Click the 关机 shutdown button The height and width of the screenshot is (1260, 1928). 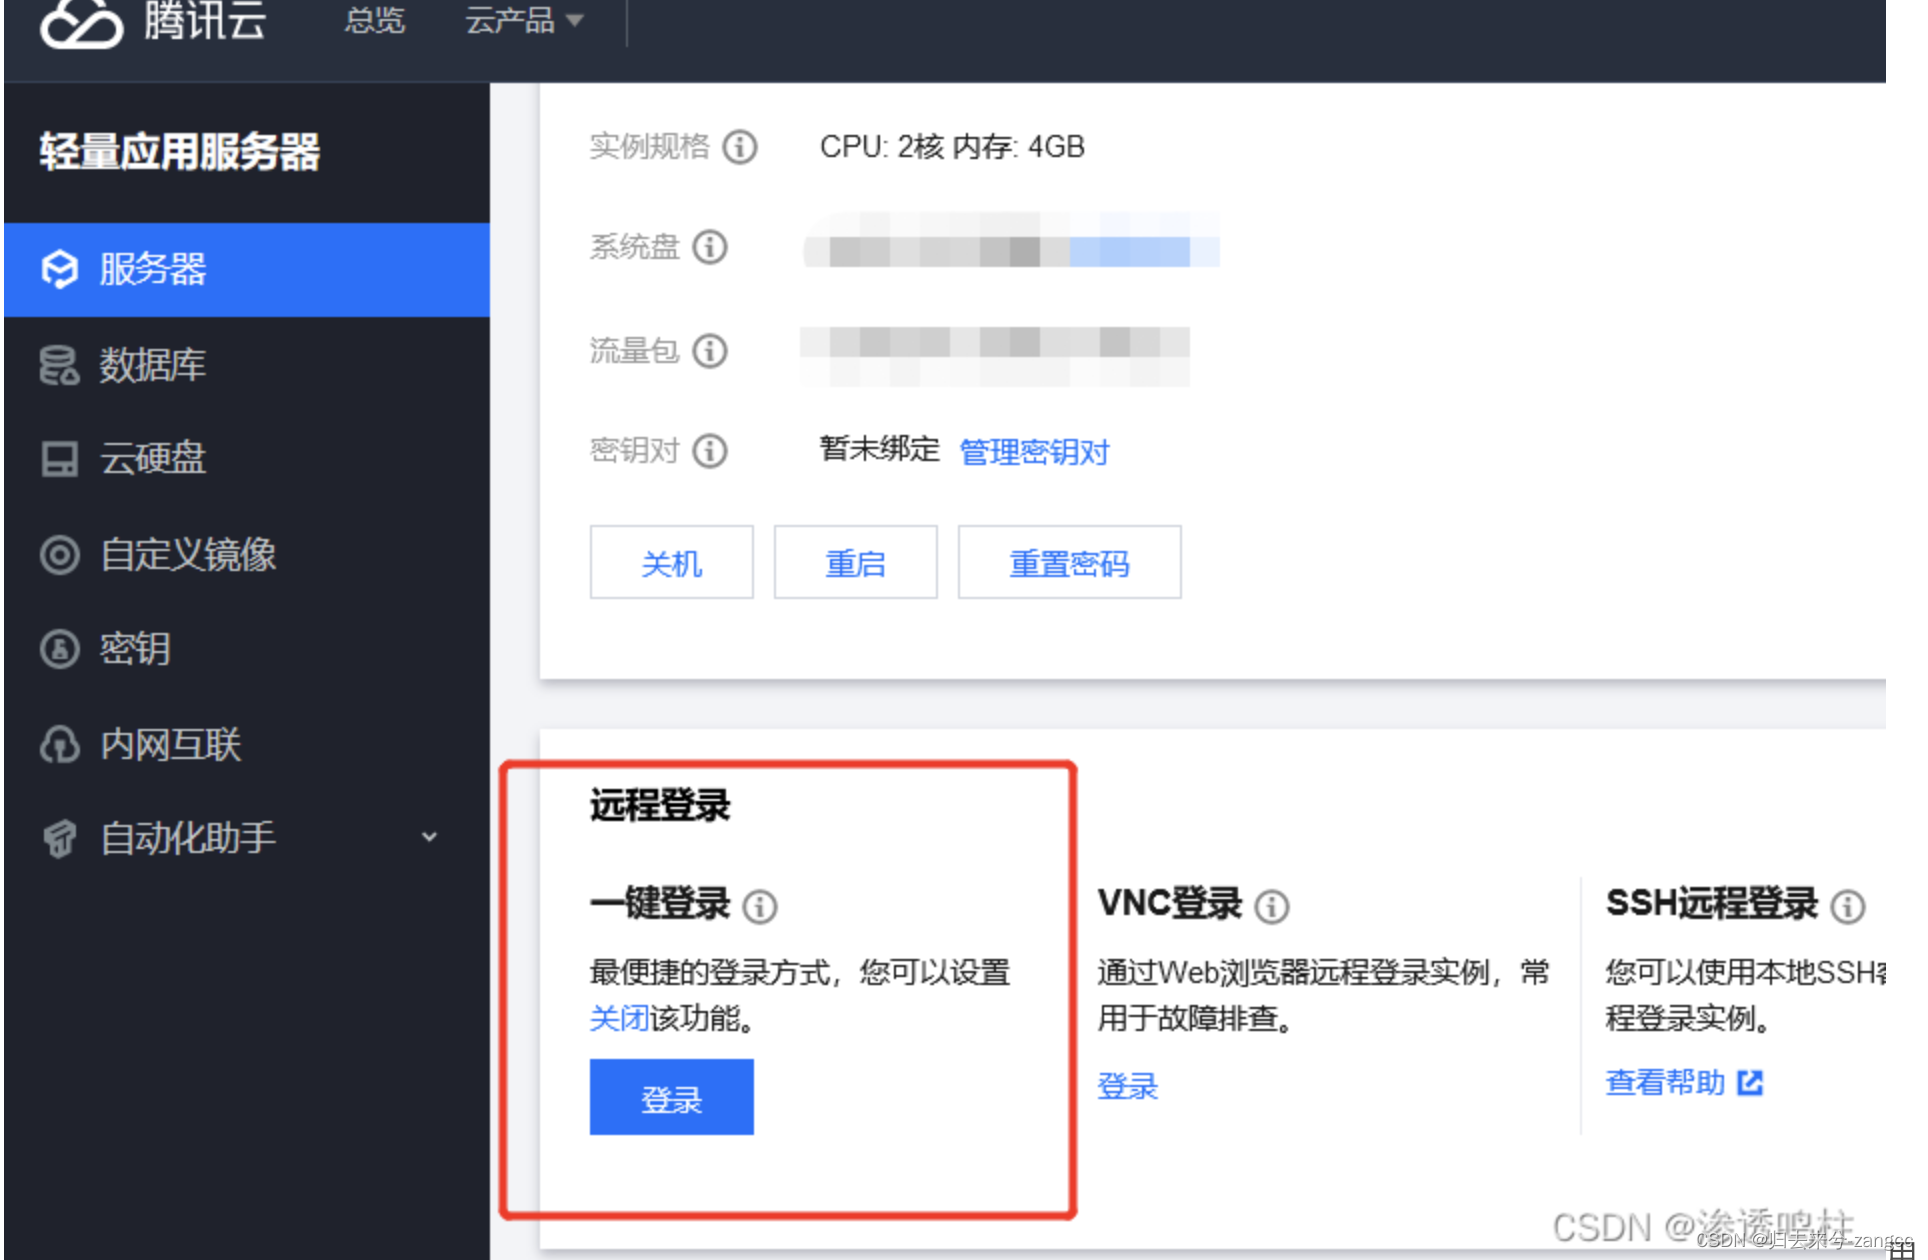click(671, 562)
